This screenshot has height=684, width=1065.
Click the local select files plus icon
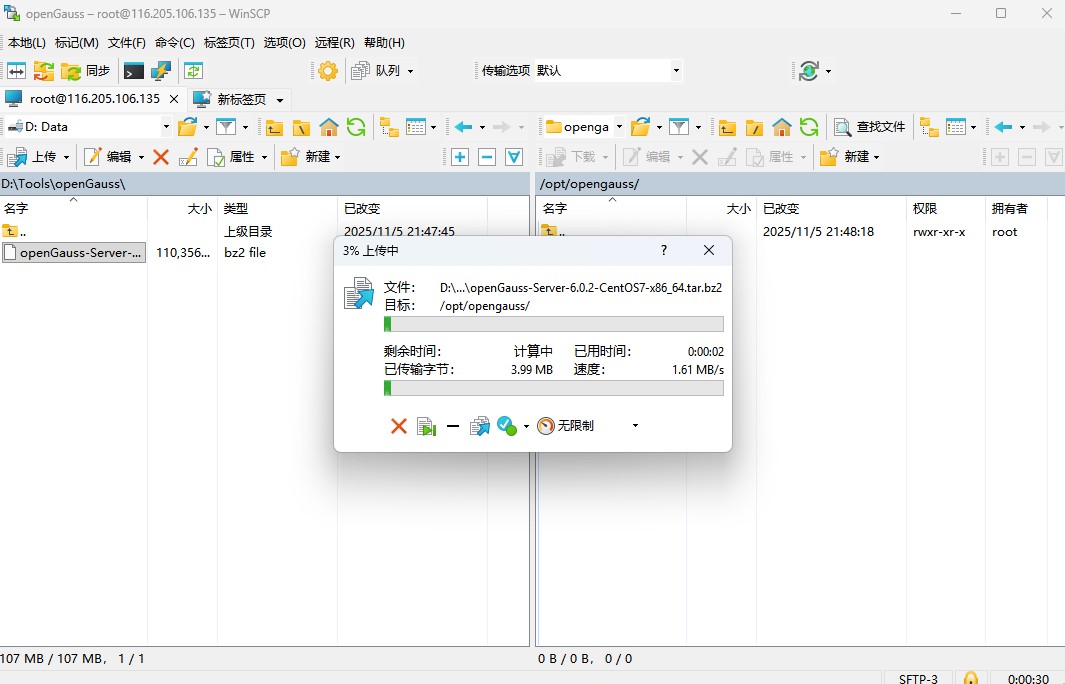[460, 157]
